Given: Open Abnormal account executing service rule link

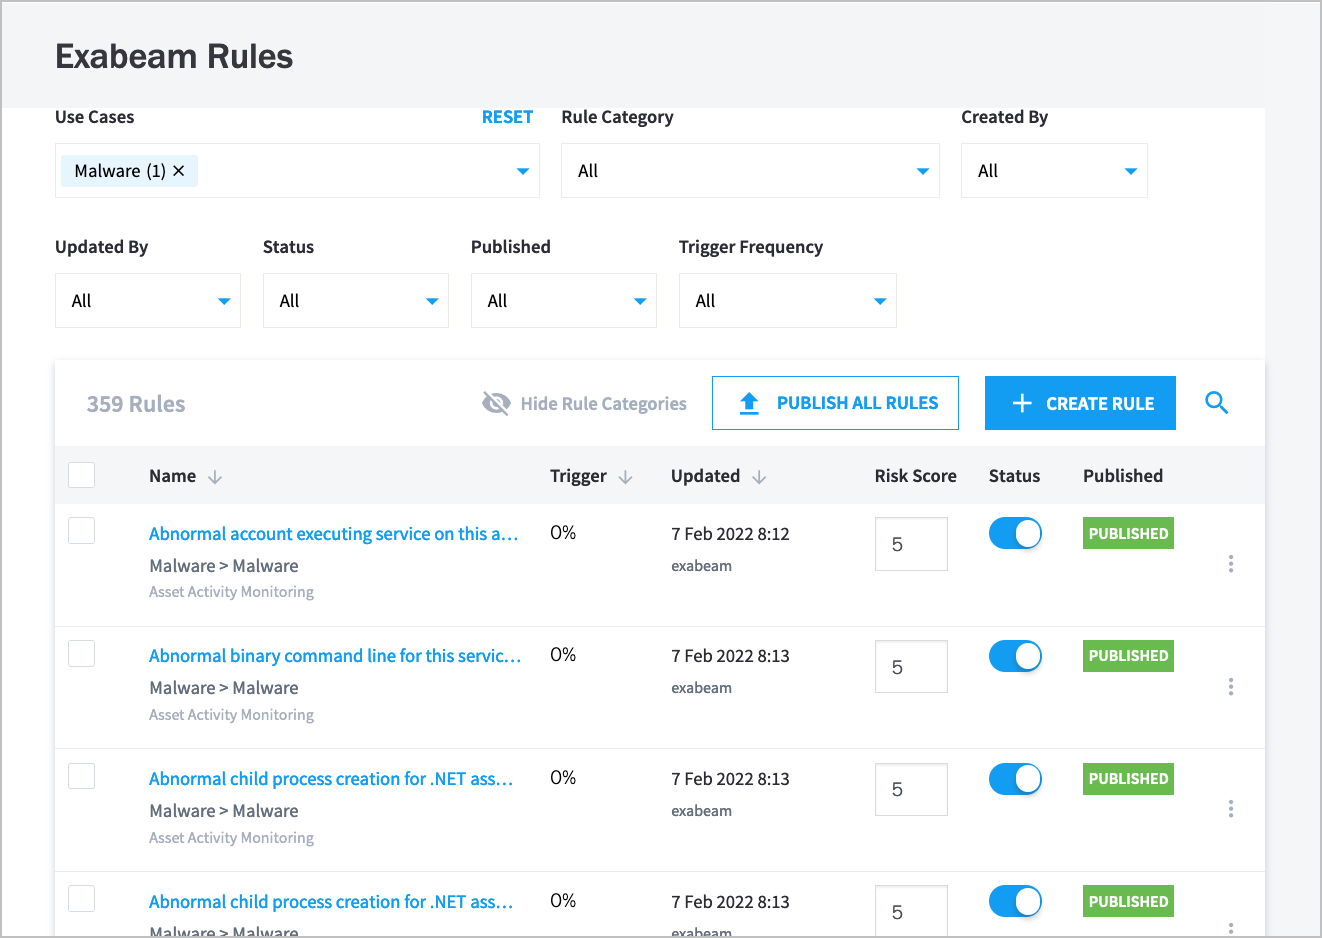Looking at the screenshot, I should point(333,534).
